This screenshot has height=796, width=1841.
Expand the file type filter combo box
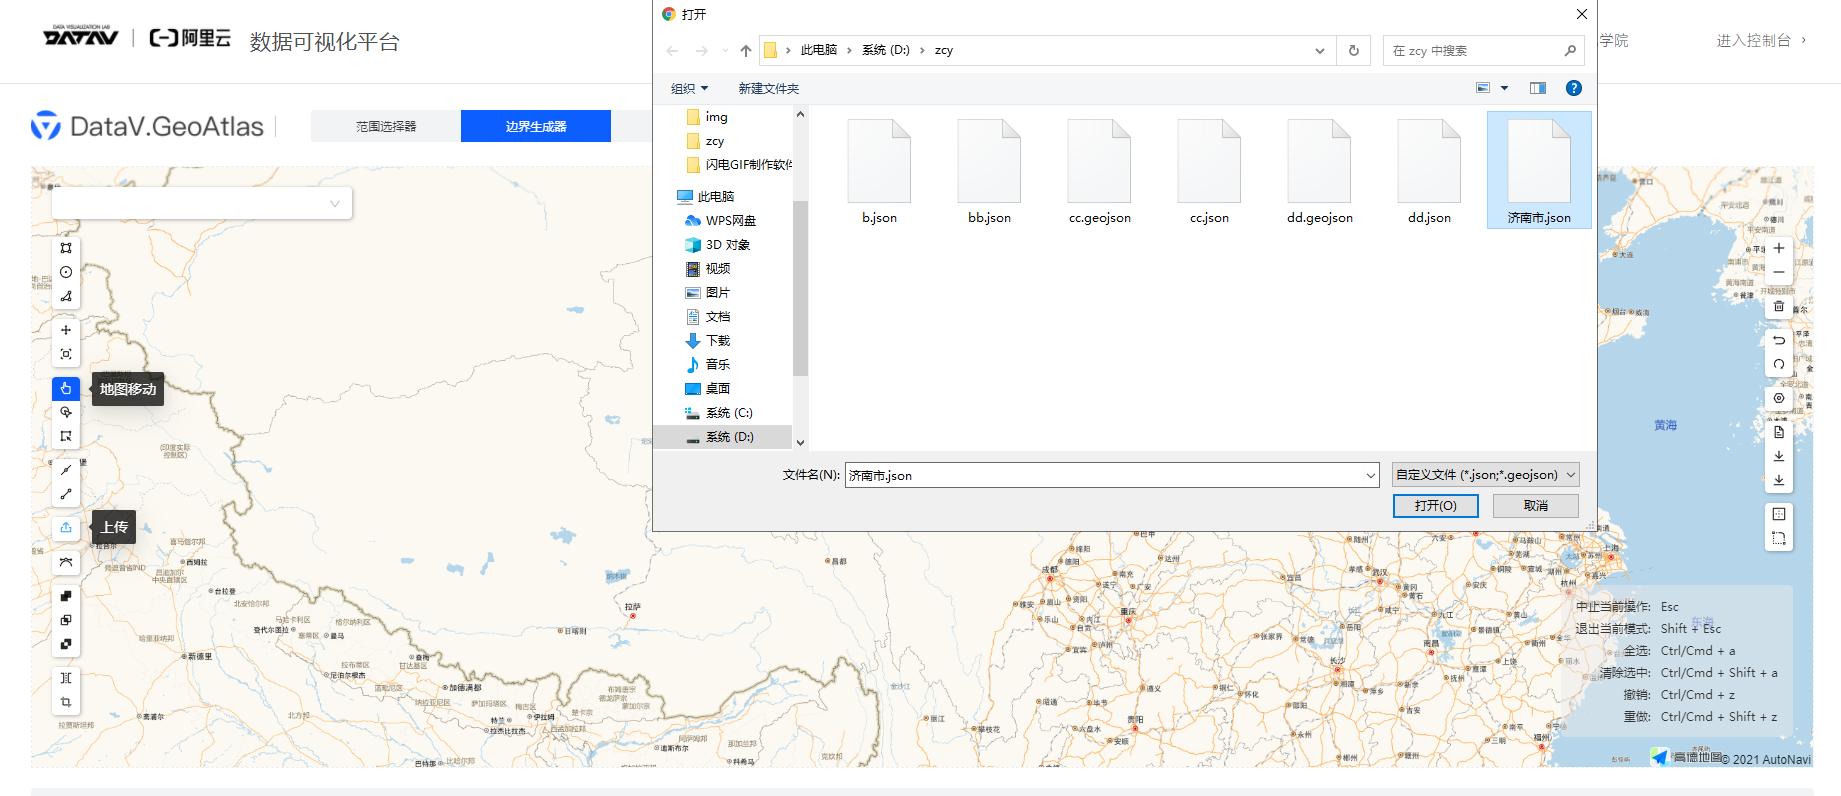[1486, 475]
